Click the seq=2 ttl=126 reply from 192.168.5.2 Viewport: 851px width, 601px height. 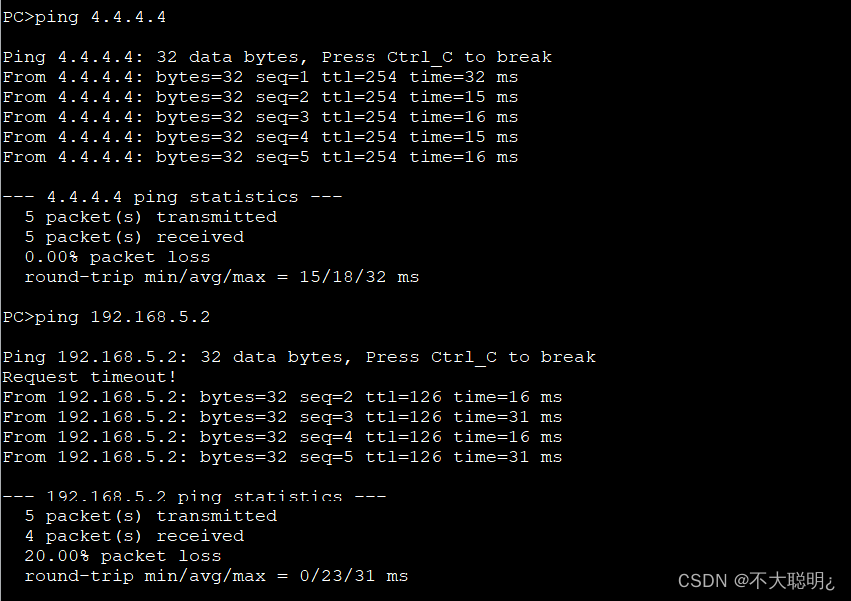[282, 397]
